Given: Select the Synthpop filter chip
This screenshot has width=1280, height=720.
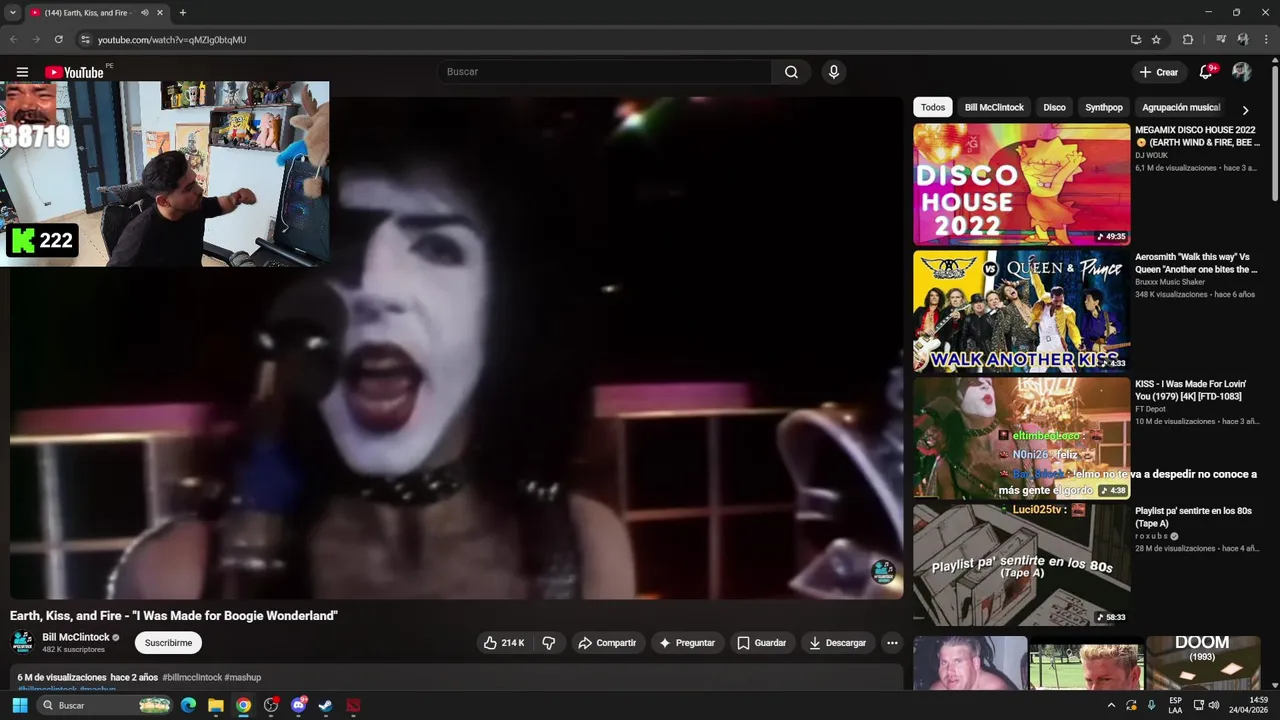Looking at the screenshot, I should (1104, 107).
